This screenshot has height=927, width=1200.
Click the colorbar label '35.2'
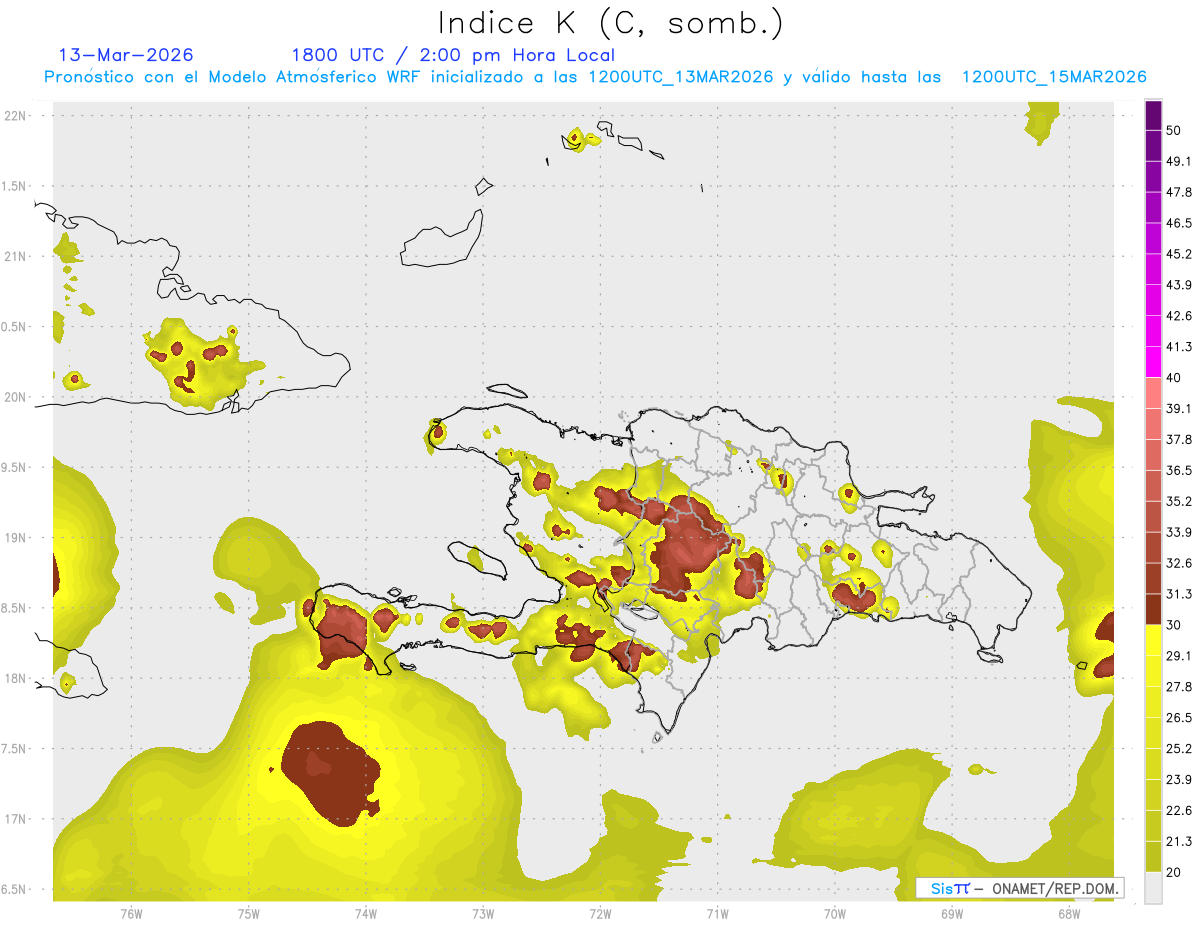tap(1179, 501)
